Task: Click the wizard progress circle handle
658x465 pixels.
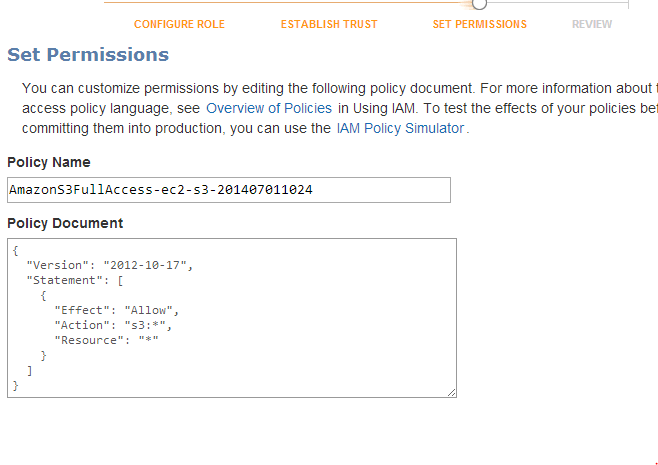Action: pos(479,3)
